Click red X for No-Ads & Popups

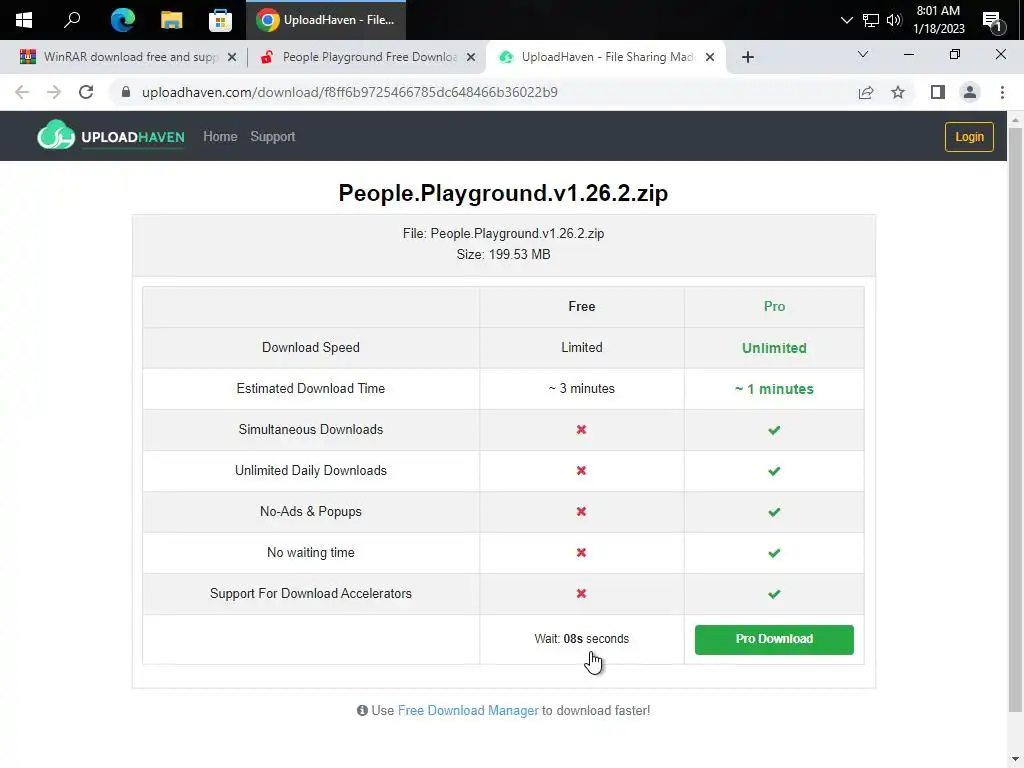581,511
